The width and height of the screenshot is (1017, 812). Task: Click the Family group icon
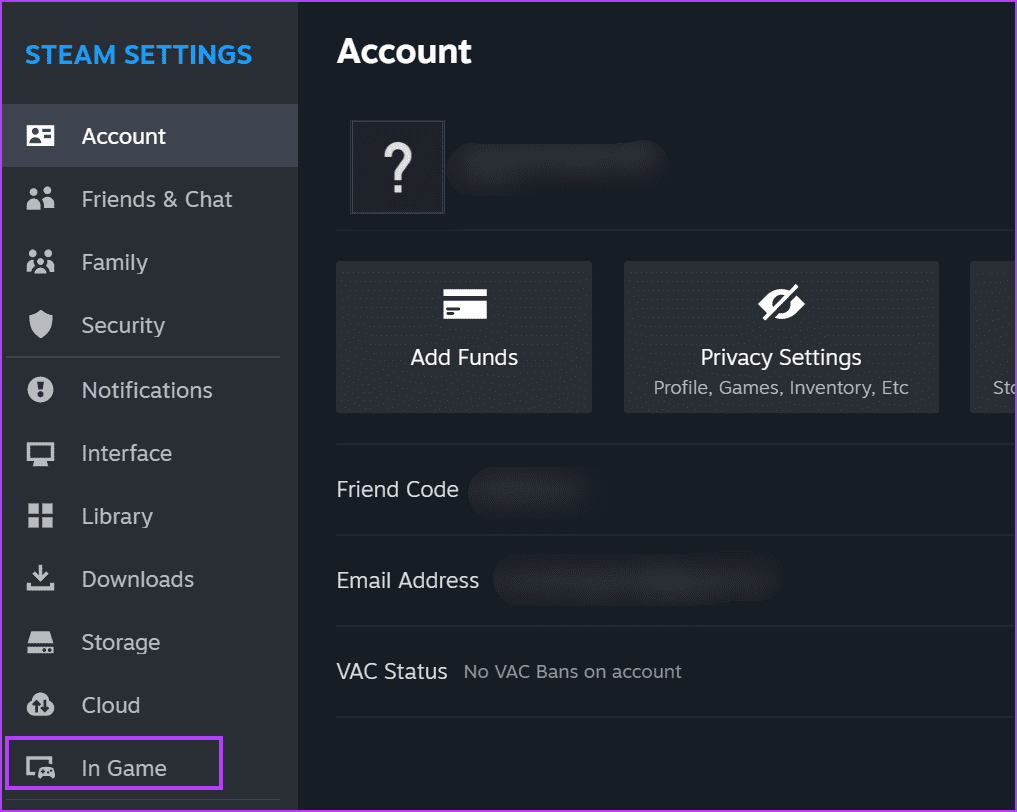click(40, 261)
